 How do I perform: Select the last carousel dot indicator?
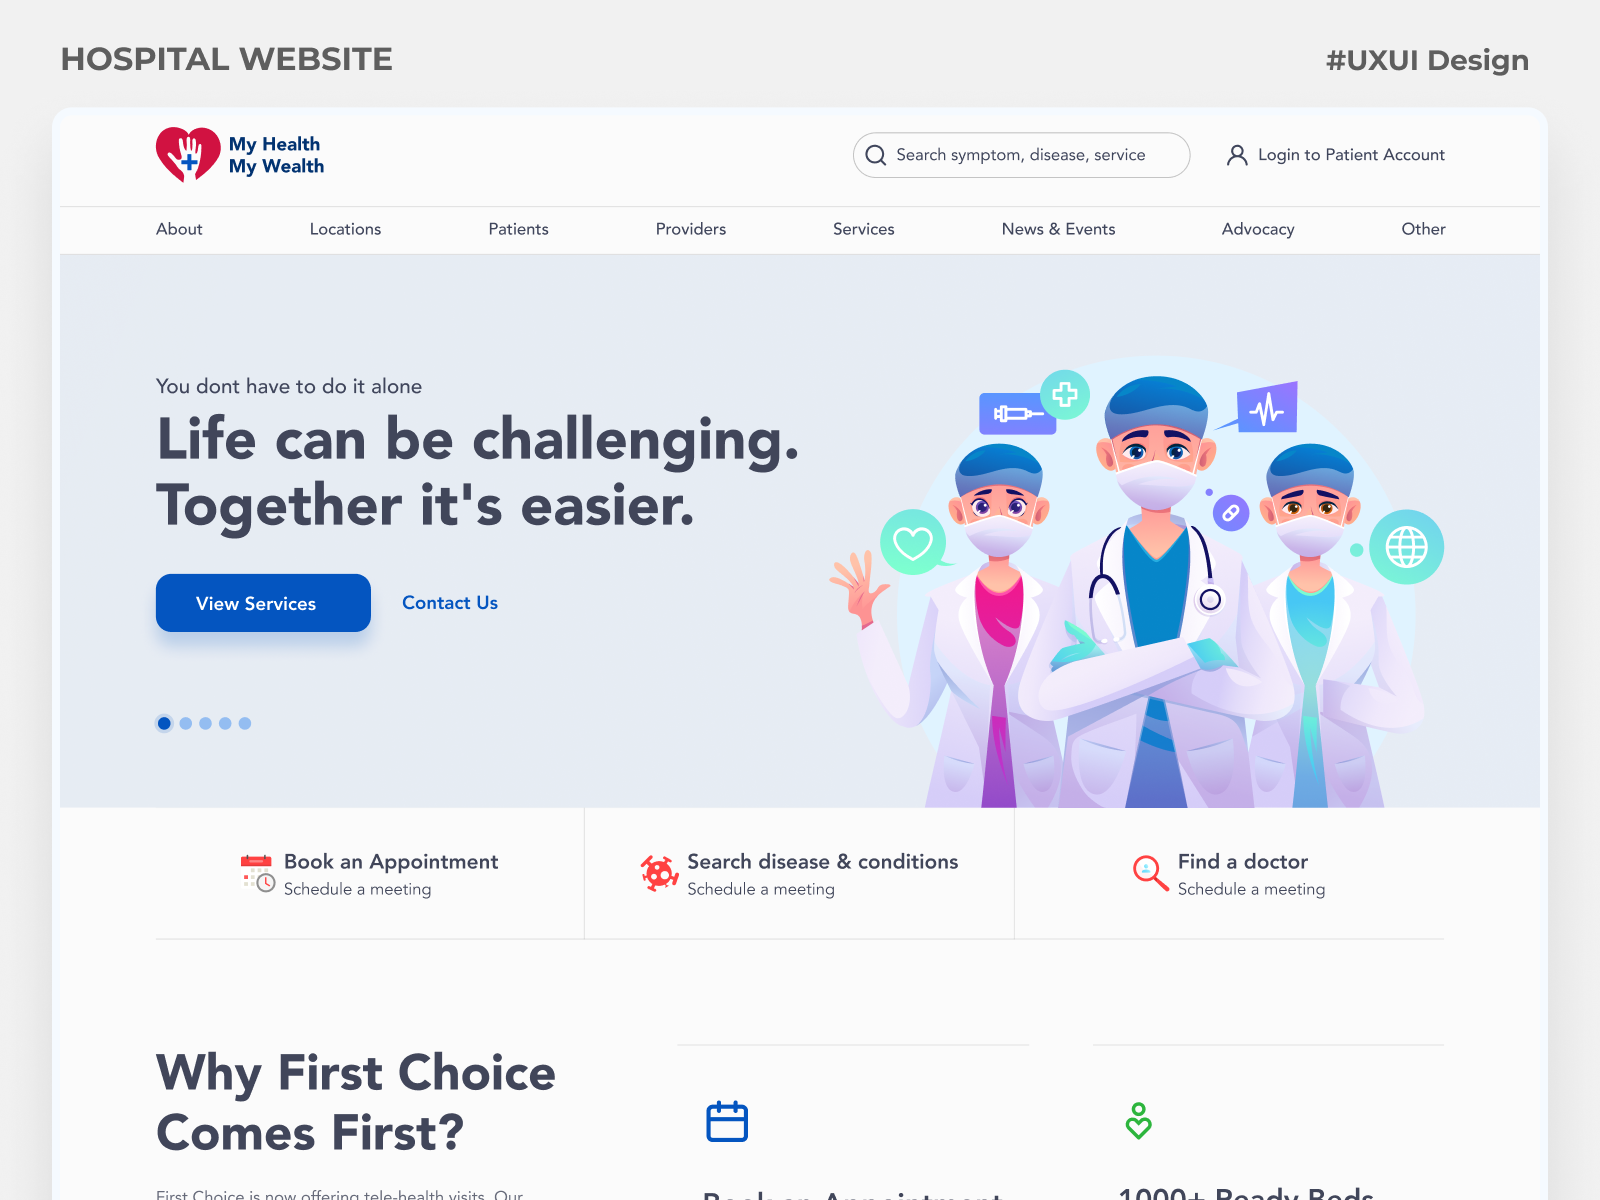[x=245, y=723]
